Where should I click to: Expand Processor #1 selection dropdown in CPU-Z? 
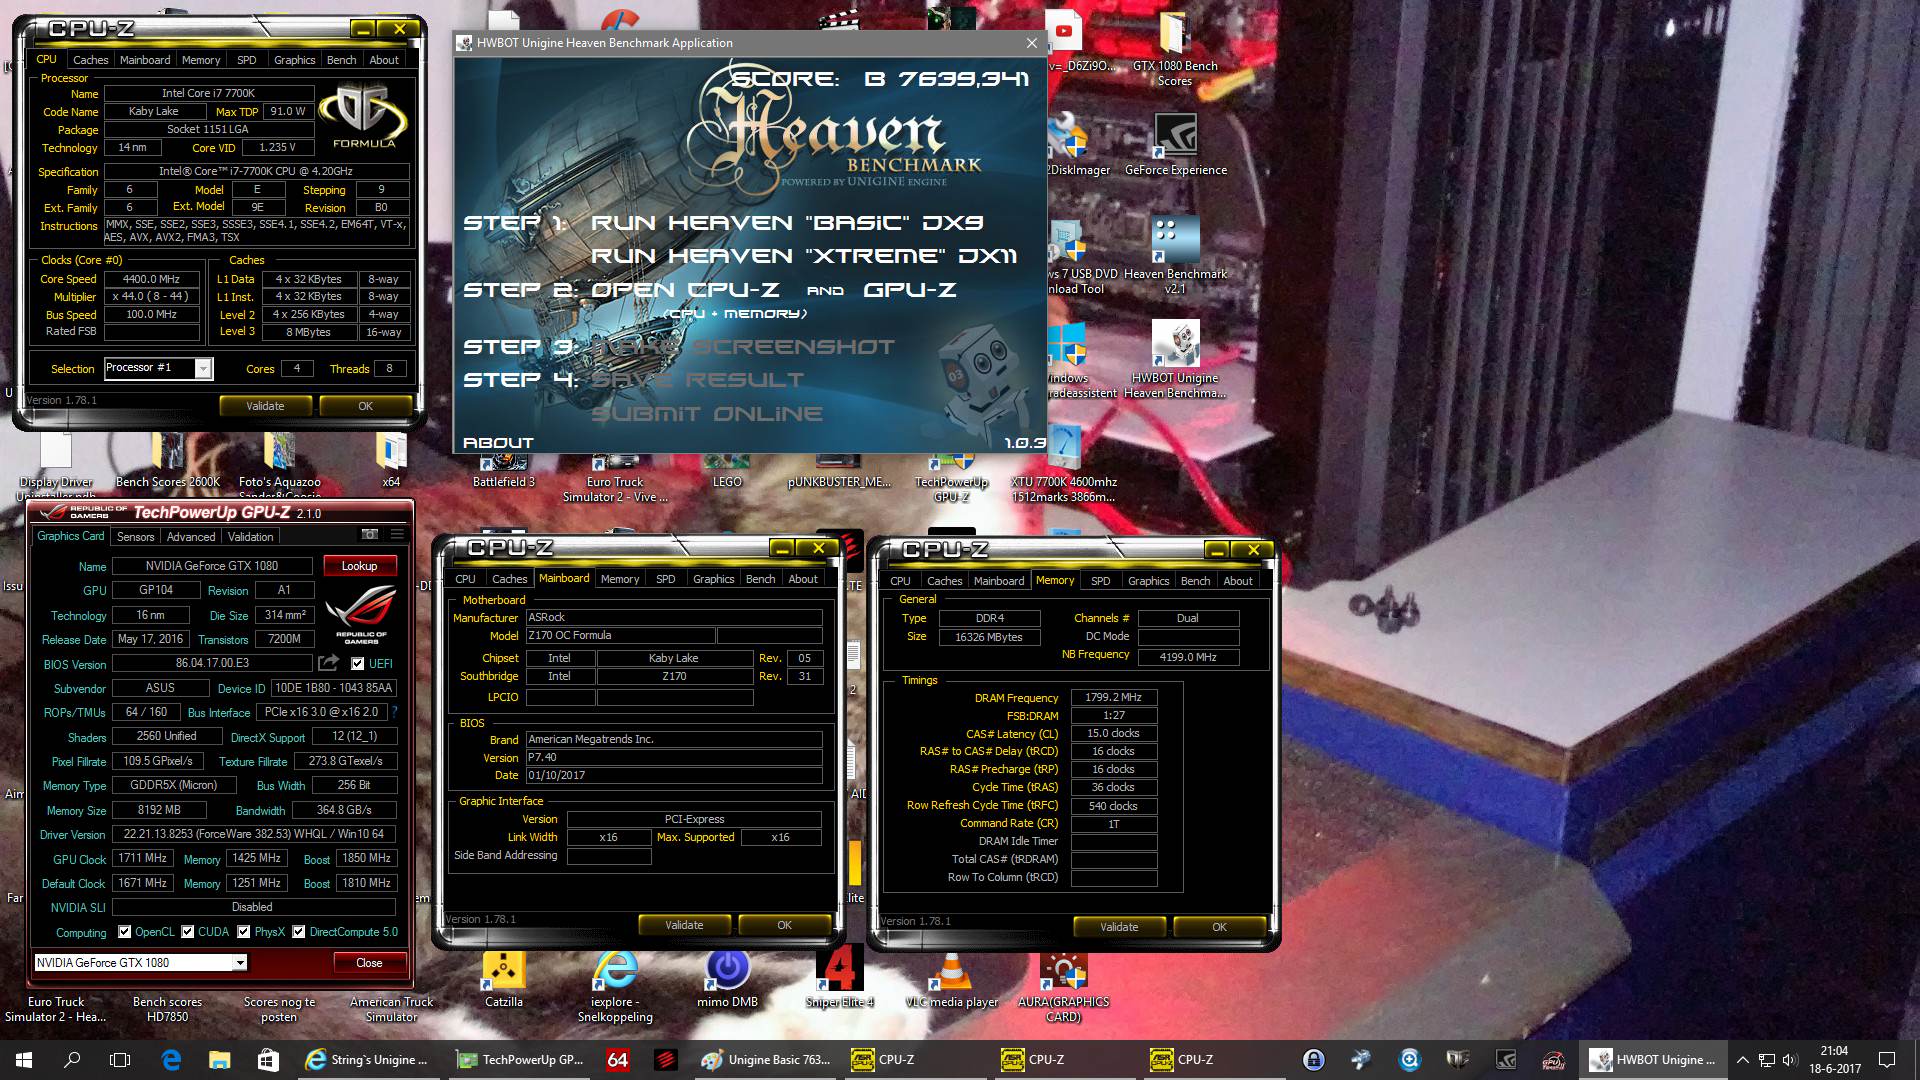point(203,369)
